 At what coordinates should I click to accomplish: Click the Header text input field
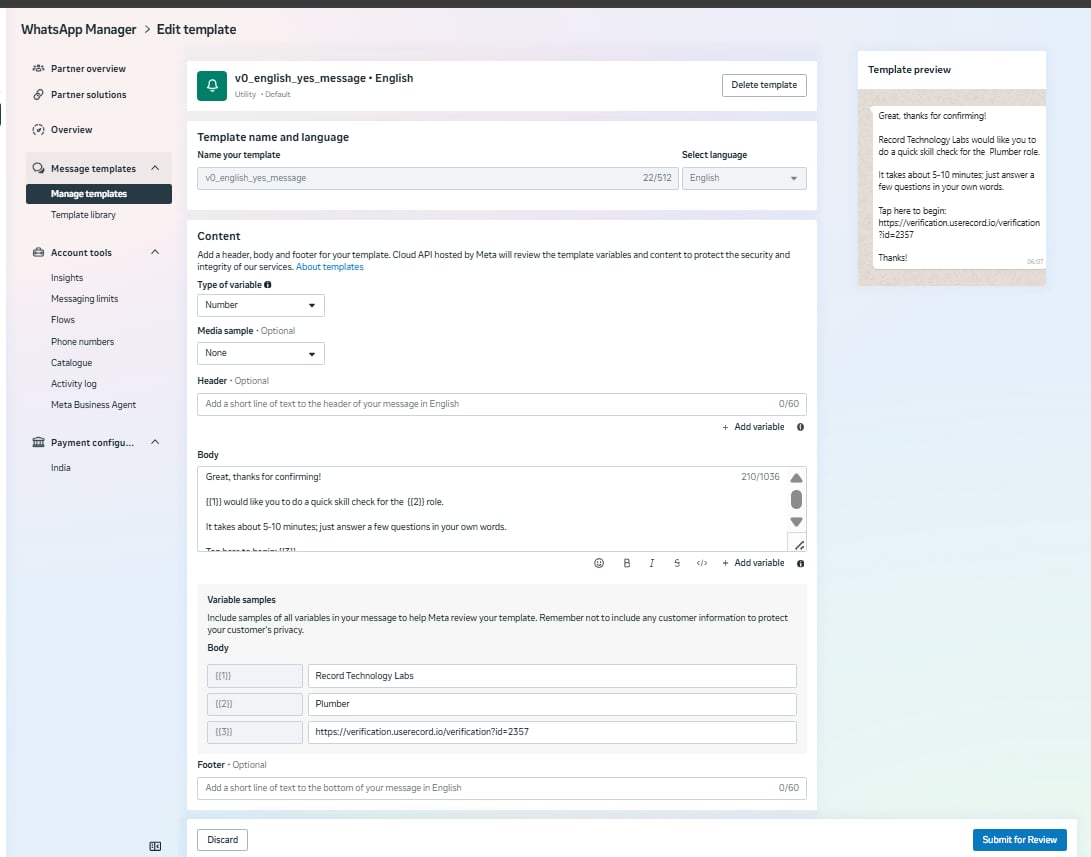[502, 404]
